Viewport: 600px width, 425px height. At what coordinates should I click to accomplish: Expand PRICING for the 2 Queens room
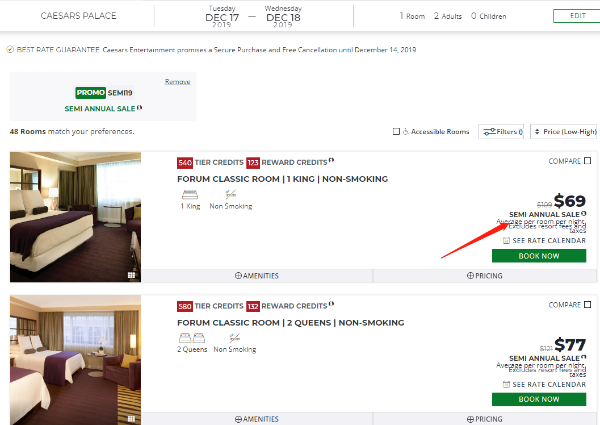tap(485, 419)
